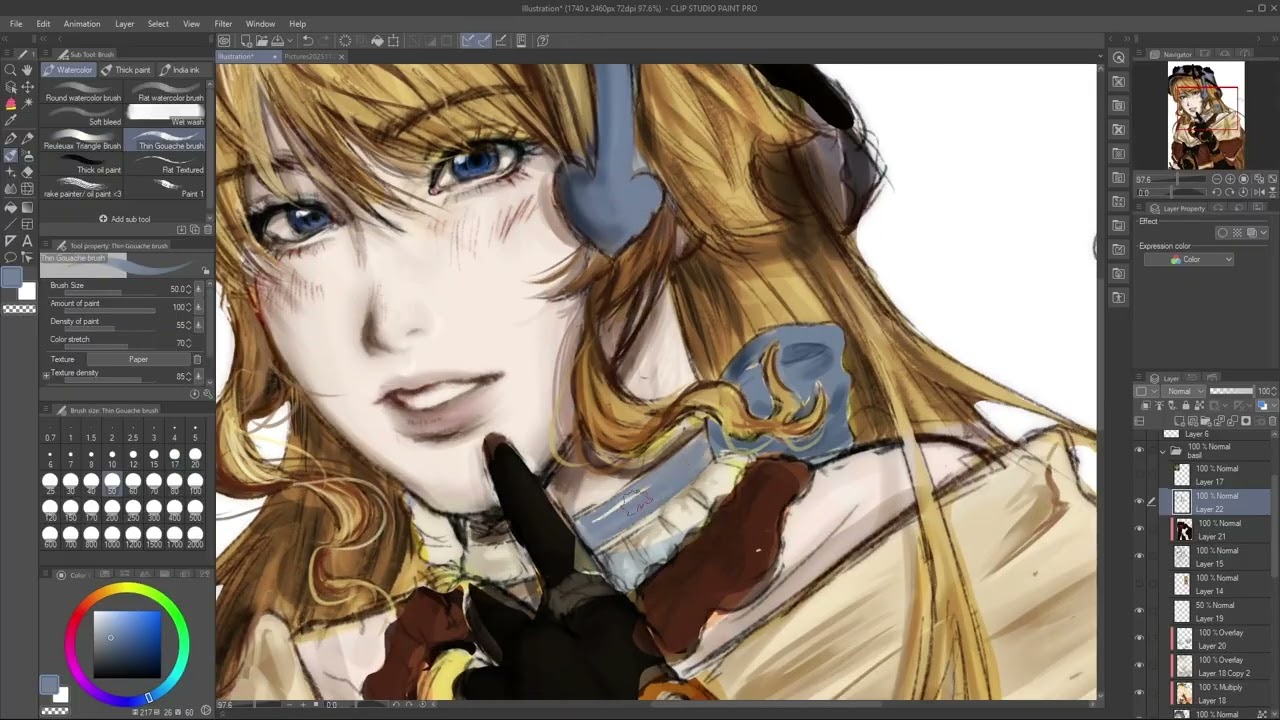Collapse the basil layer folder
Image resolution: width=1280 pixels, height=720 pixels.
(x=1162, y=451)
